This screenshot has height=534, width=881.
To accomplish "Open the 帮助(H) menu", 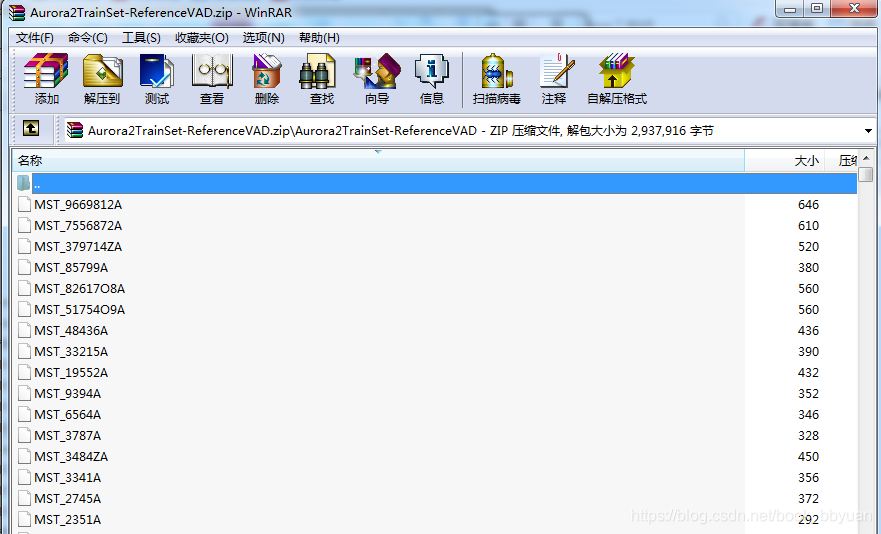I will [x=319, y=38].
